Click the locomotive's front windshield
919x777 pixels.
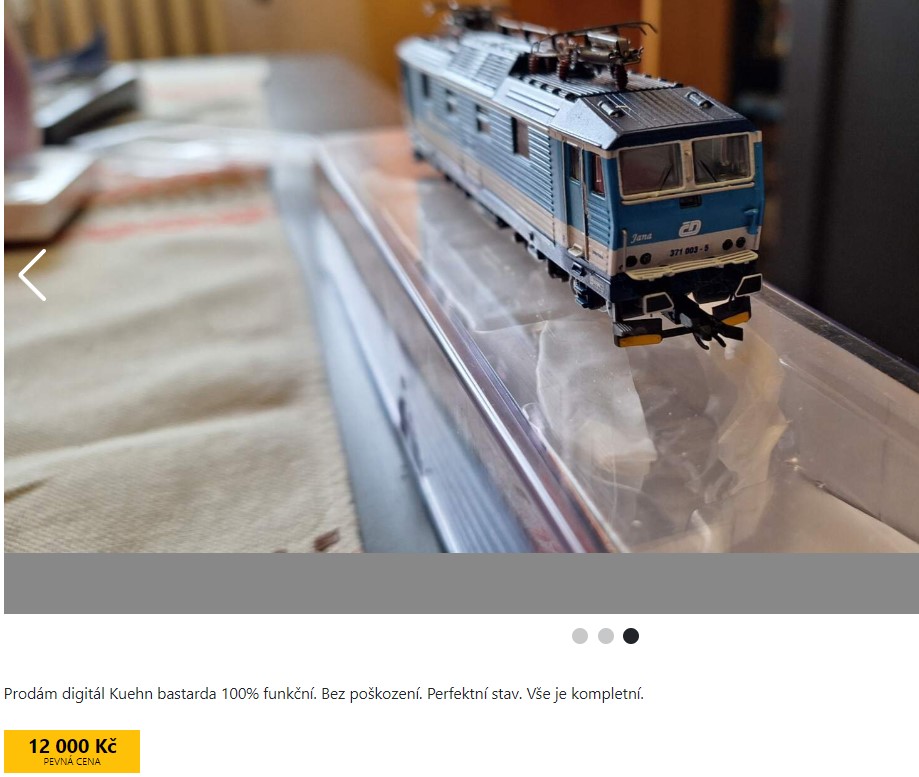[686, 164]
